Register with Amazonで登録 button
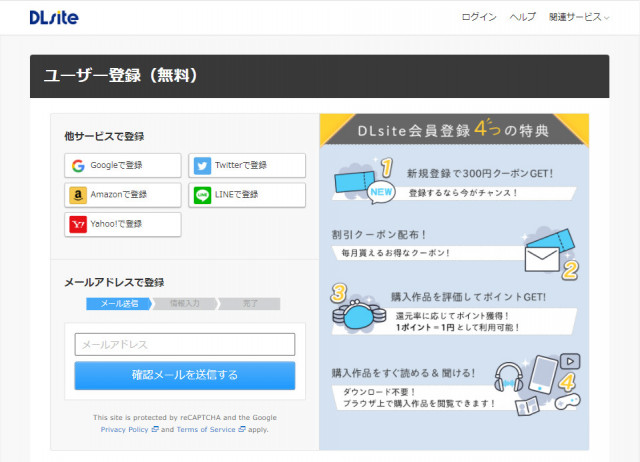This screenshot has height=462, width=640. pyautogui.click(x=122, y=195)
